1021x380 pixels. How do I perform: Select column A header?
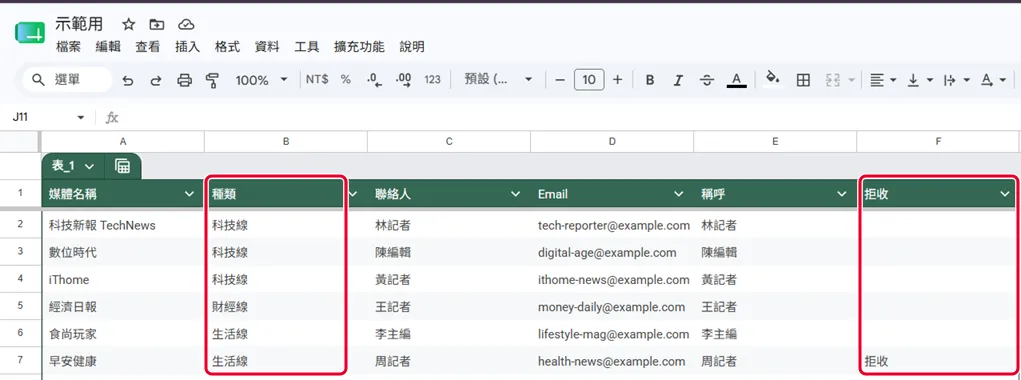coord(123,142)
